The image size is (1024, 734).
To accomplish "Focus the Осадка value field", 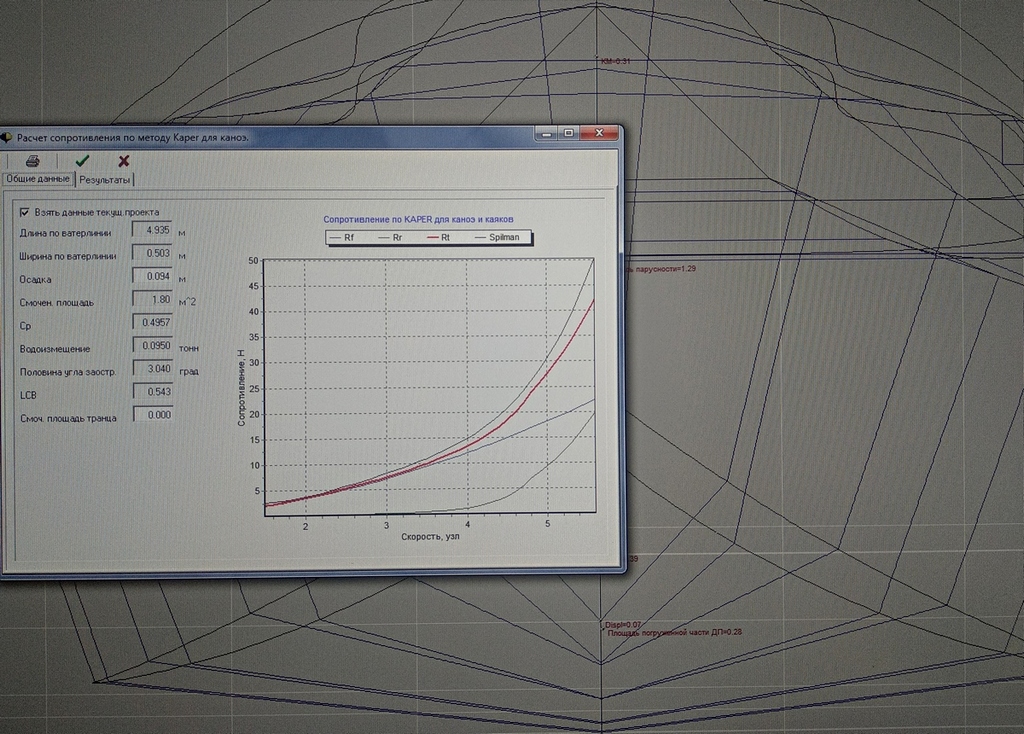I will point(152,278).
